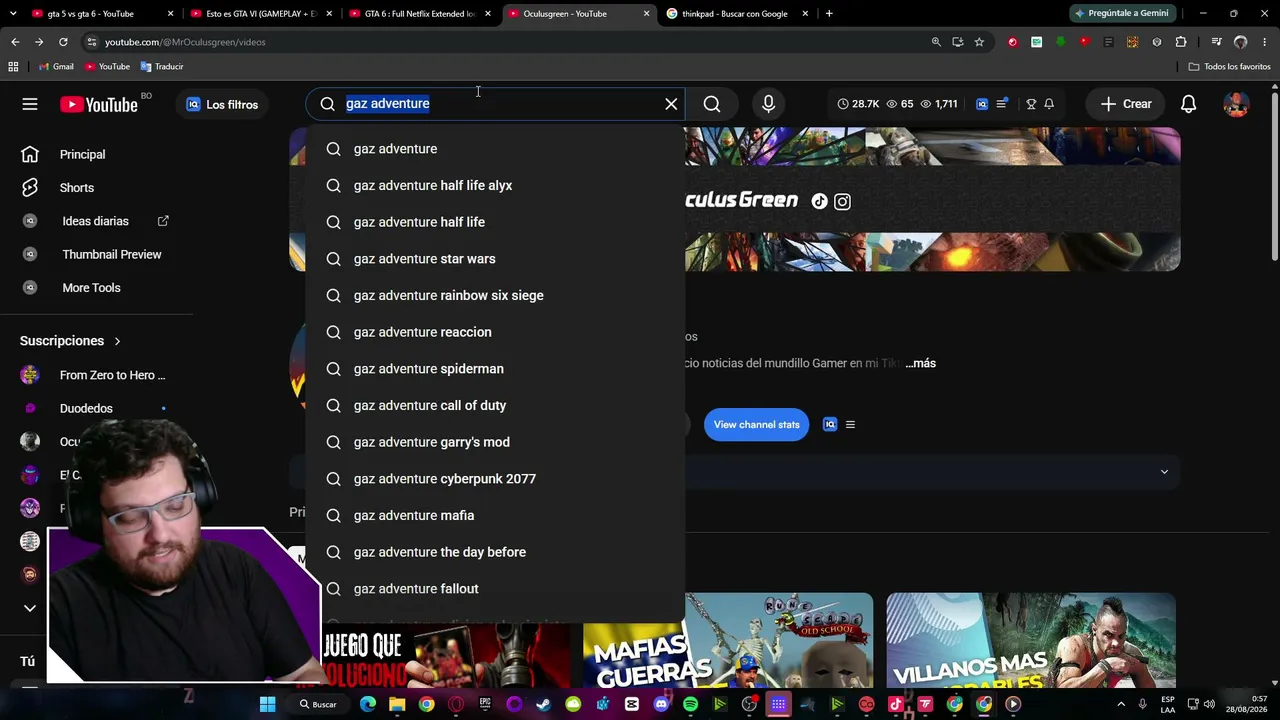Image resolution: width=1280 pixels, height=720 pixels.
Task: Click Pregúntale a Gemini button
Action: [x=1121, y=14]
